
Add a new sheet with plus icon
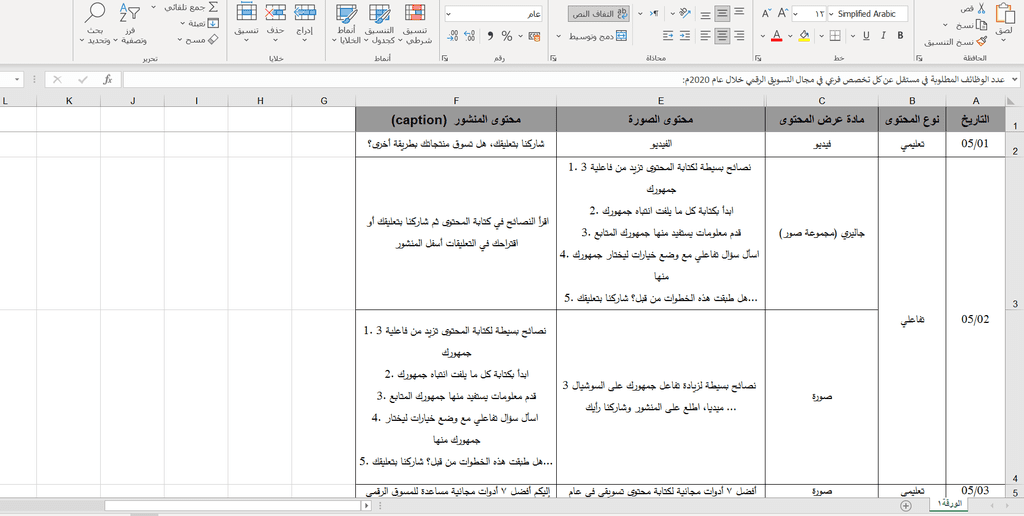(906, 506)
